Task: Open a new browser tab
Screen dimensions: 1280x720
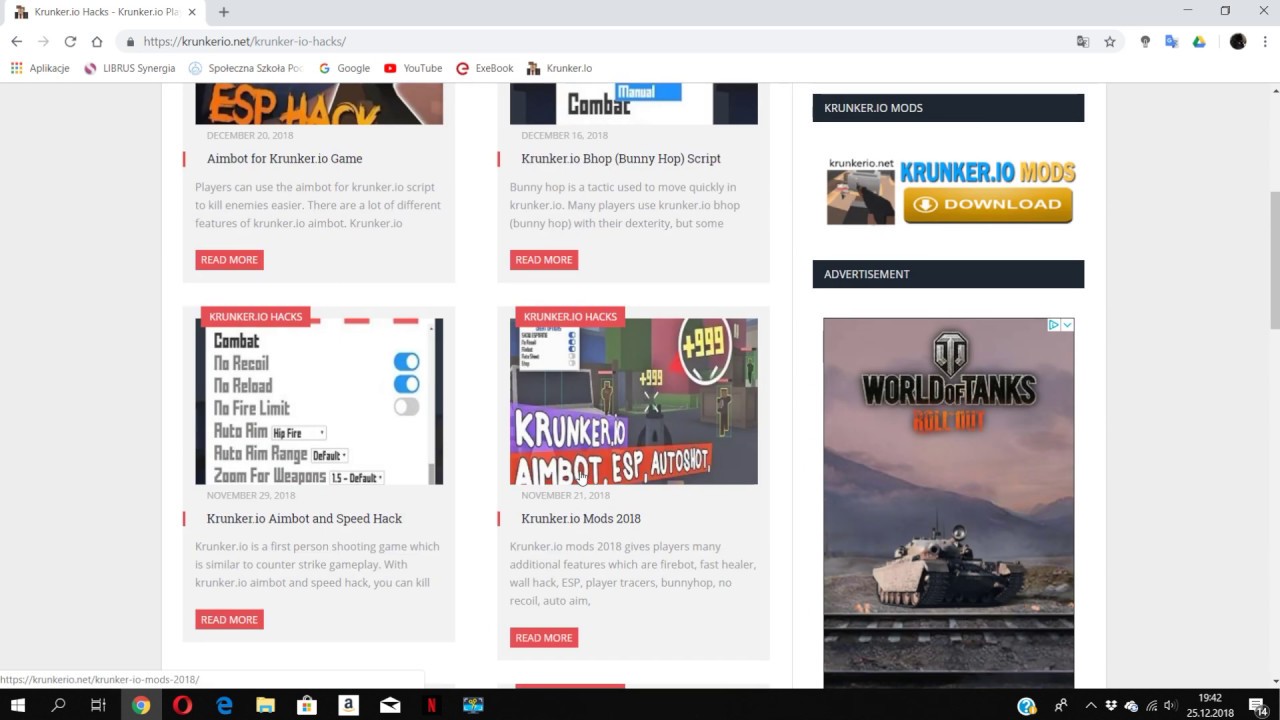Action: [x=224, y=12]
